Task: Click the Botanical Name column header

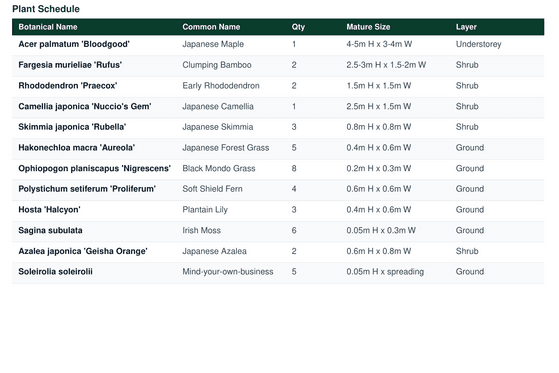Action: pyautogui.click(x=48, y=27)
